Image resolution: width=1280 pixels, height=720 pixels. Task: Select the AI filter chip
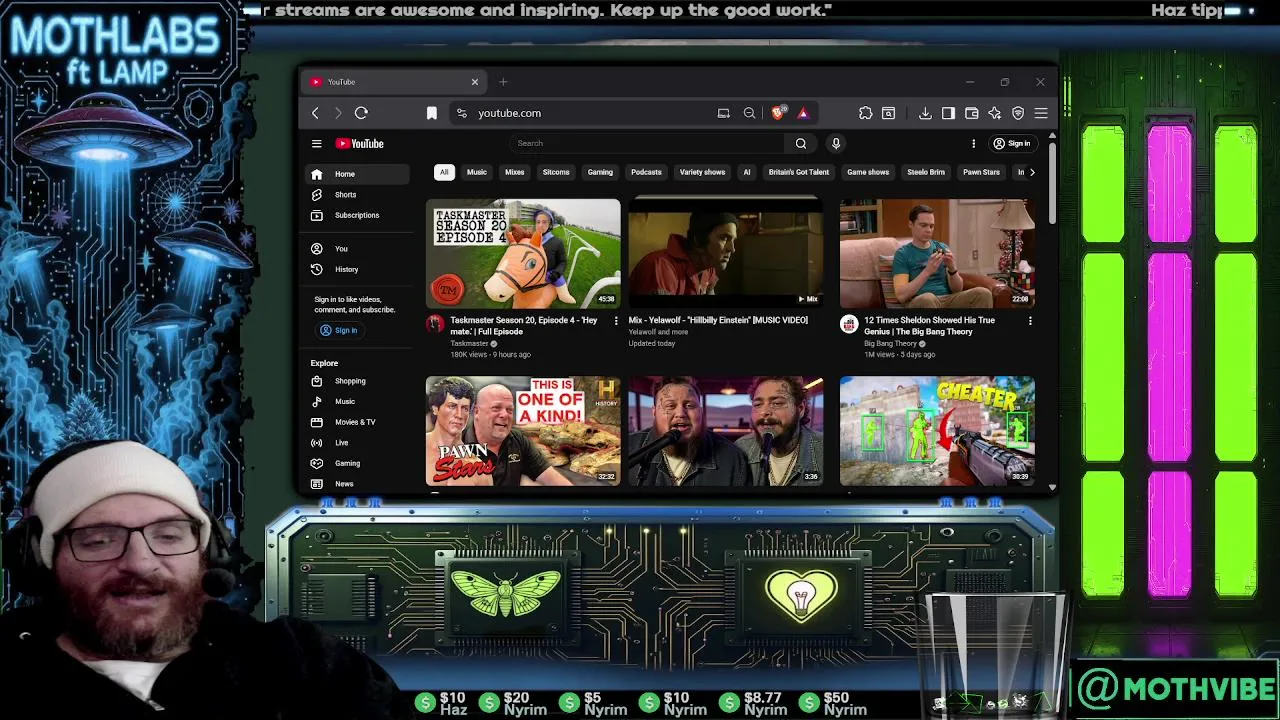pyautogui.click(x=746, y=172)
